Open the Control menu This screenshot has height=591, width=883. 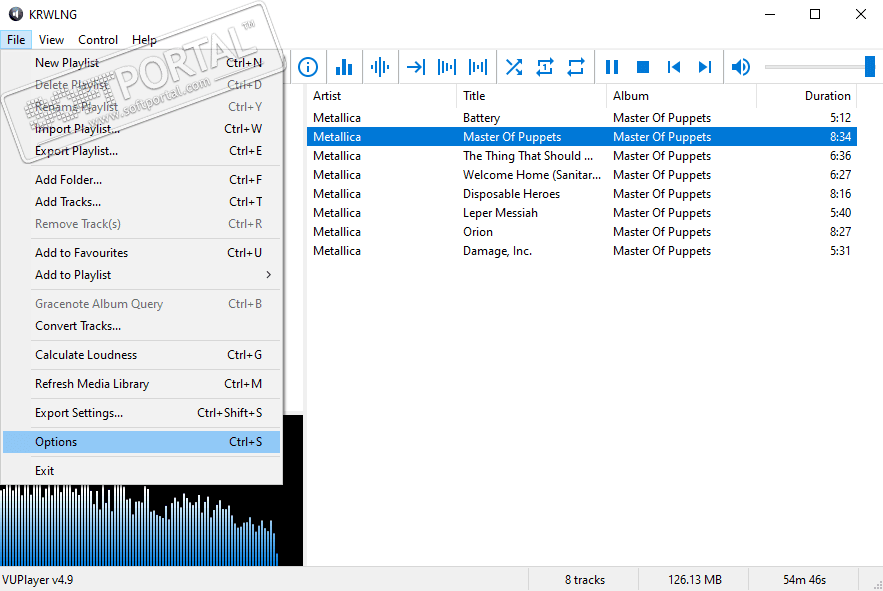(x=98, y=40)
